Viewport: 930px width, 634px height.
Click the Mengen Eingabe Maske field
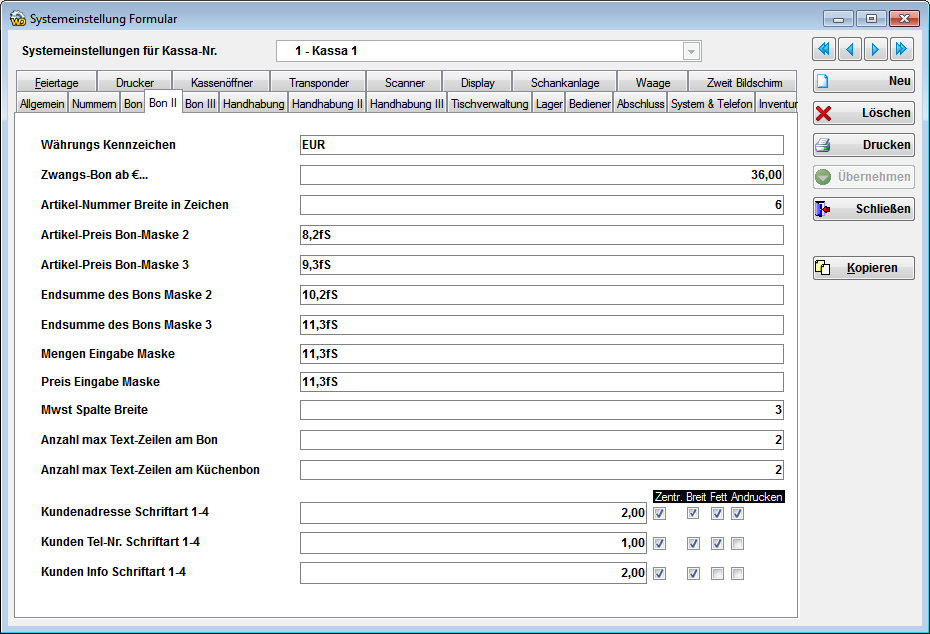click(542, 354)
